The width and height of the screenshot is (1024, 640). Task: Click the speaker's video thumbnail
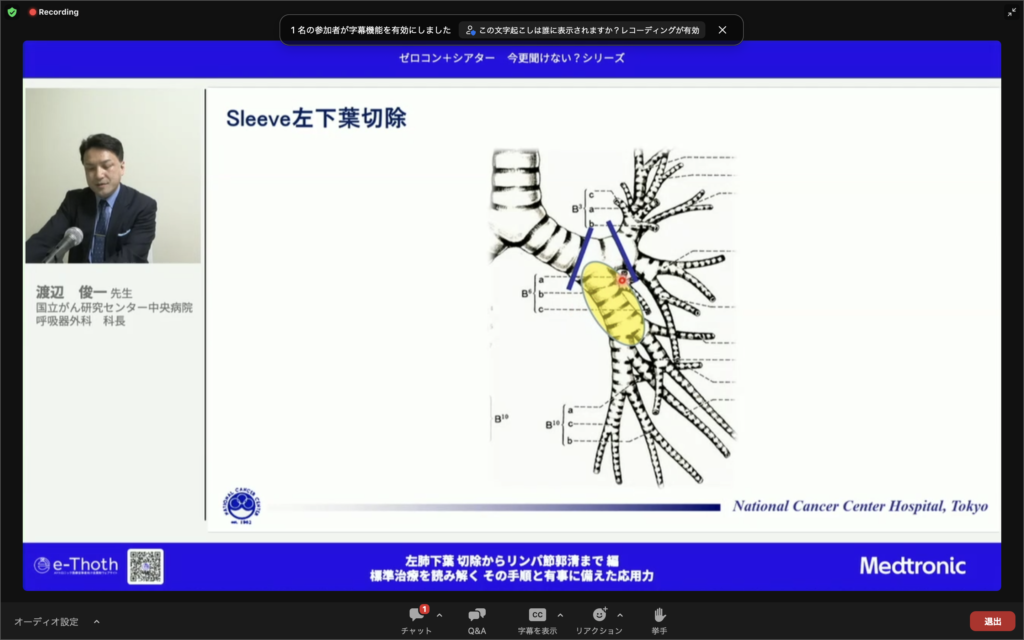coord(113,176)
